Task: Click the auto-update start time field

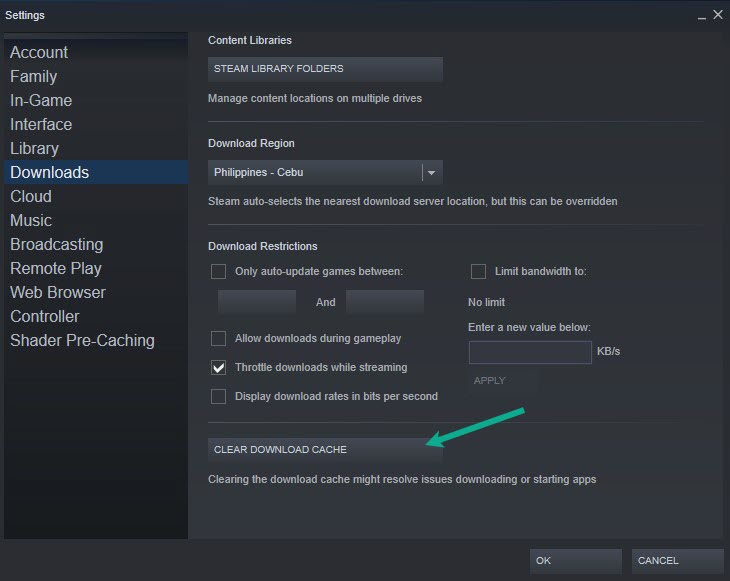Action: tap(257, 302)
